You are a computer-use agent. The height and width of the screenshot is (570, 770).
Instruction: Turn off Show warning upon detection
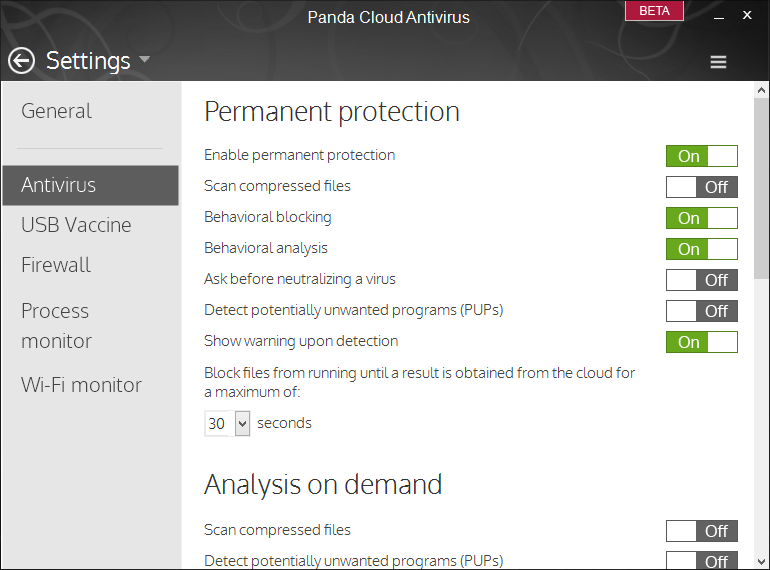coord(701,342)
